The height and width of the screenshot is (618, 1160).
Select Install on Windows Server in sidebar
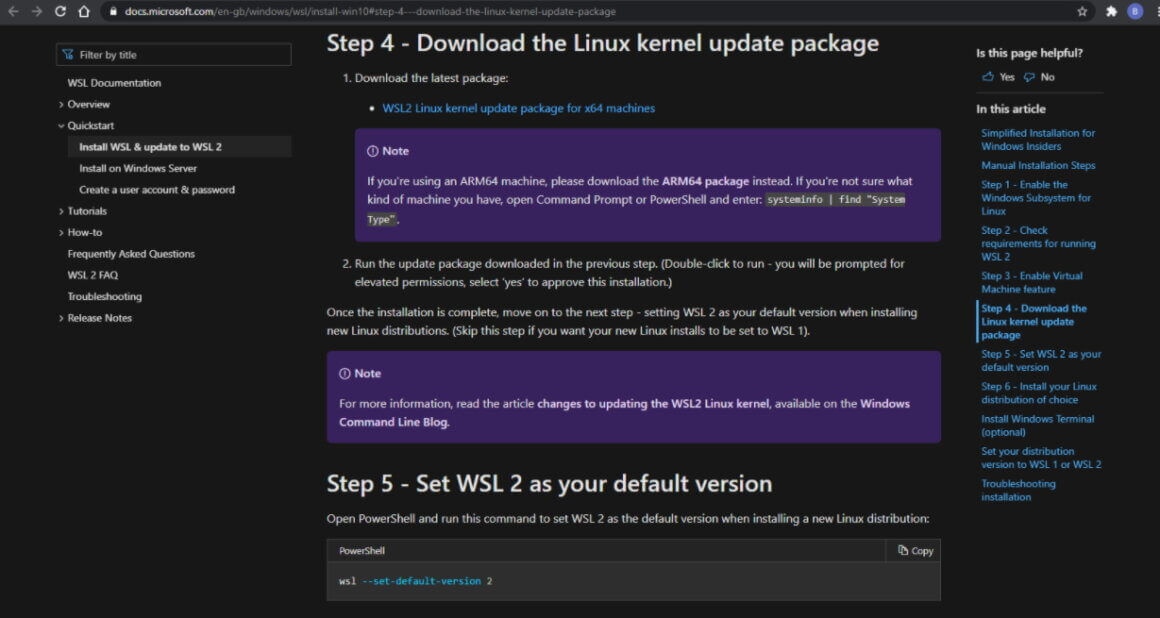[x=138, y=169]
